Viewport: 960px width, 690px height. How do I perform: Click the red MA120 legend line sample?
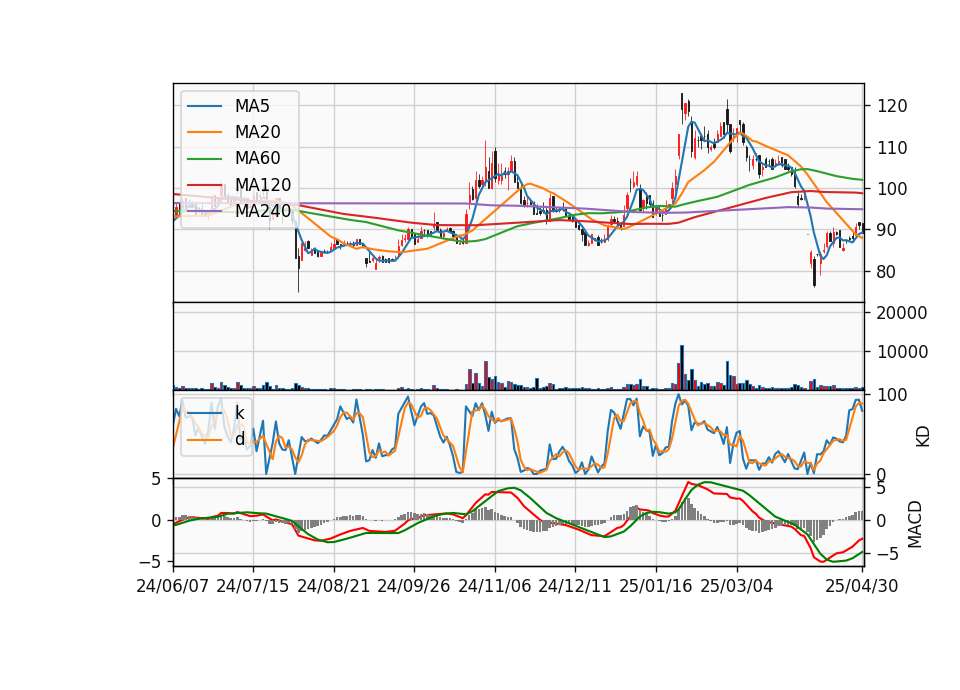pyautogui.click(x=204, y=185)
